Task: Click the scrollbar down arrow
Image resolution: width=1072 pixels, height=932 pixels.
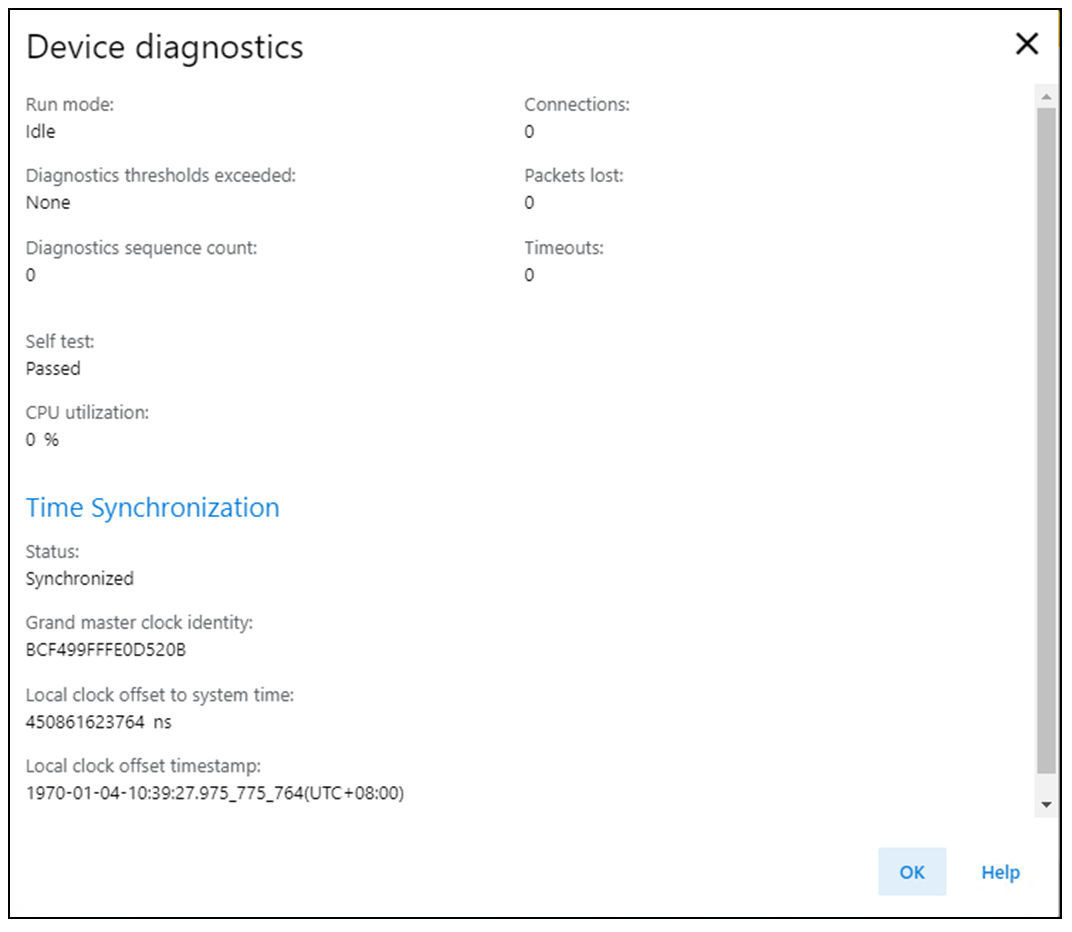Action: 1046,804
